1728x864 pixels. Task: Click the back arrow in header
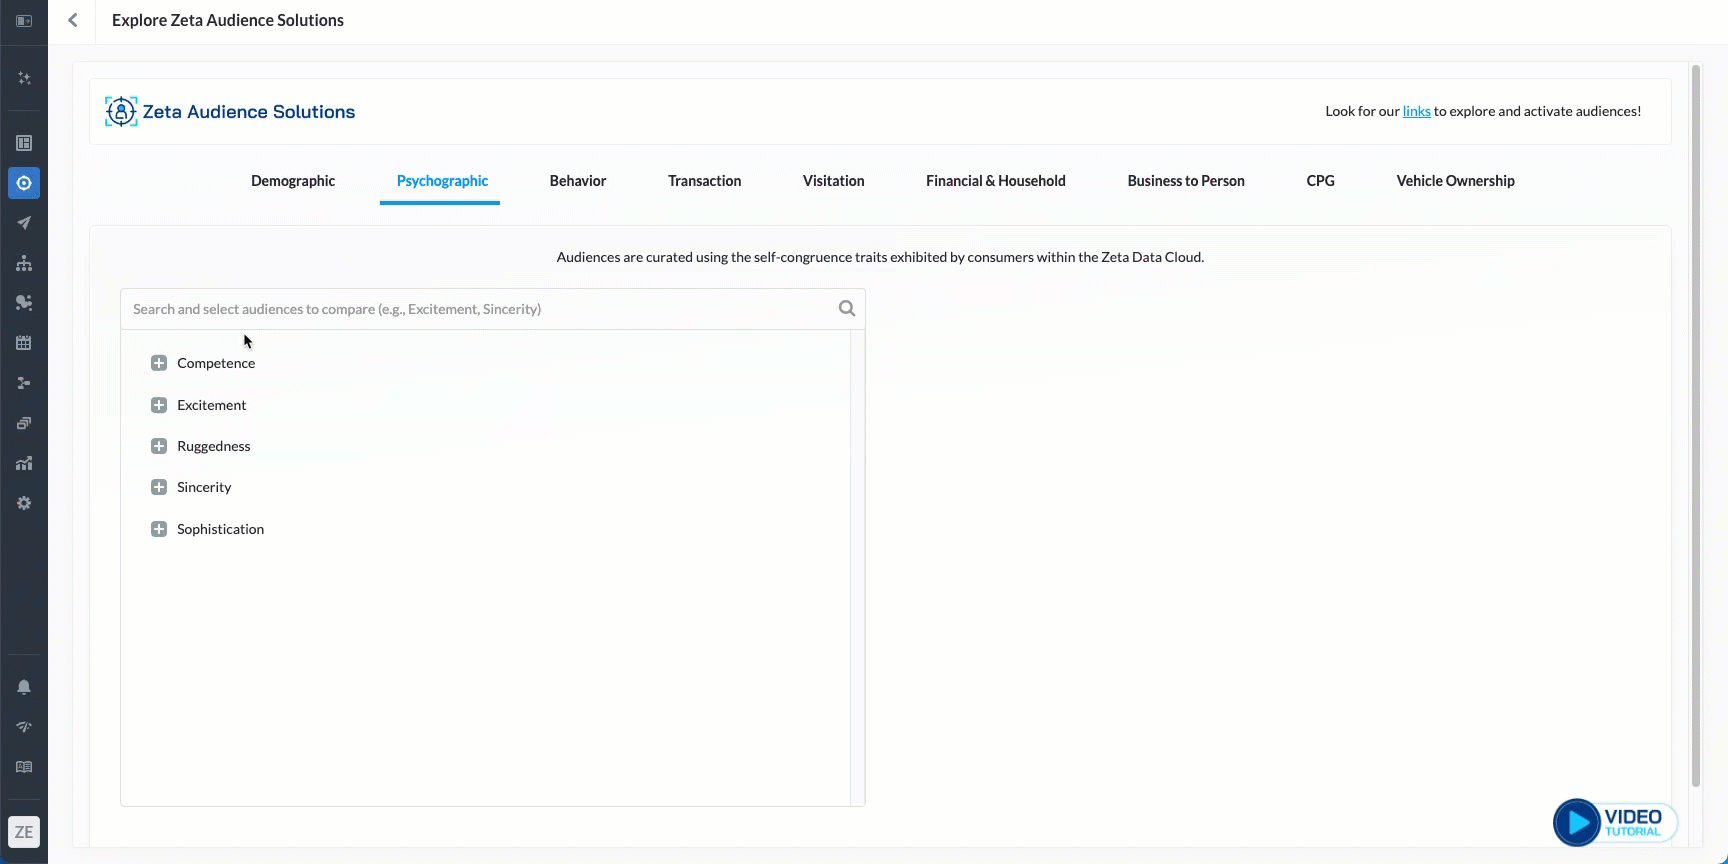(73, 20)
